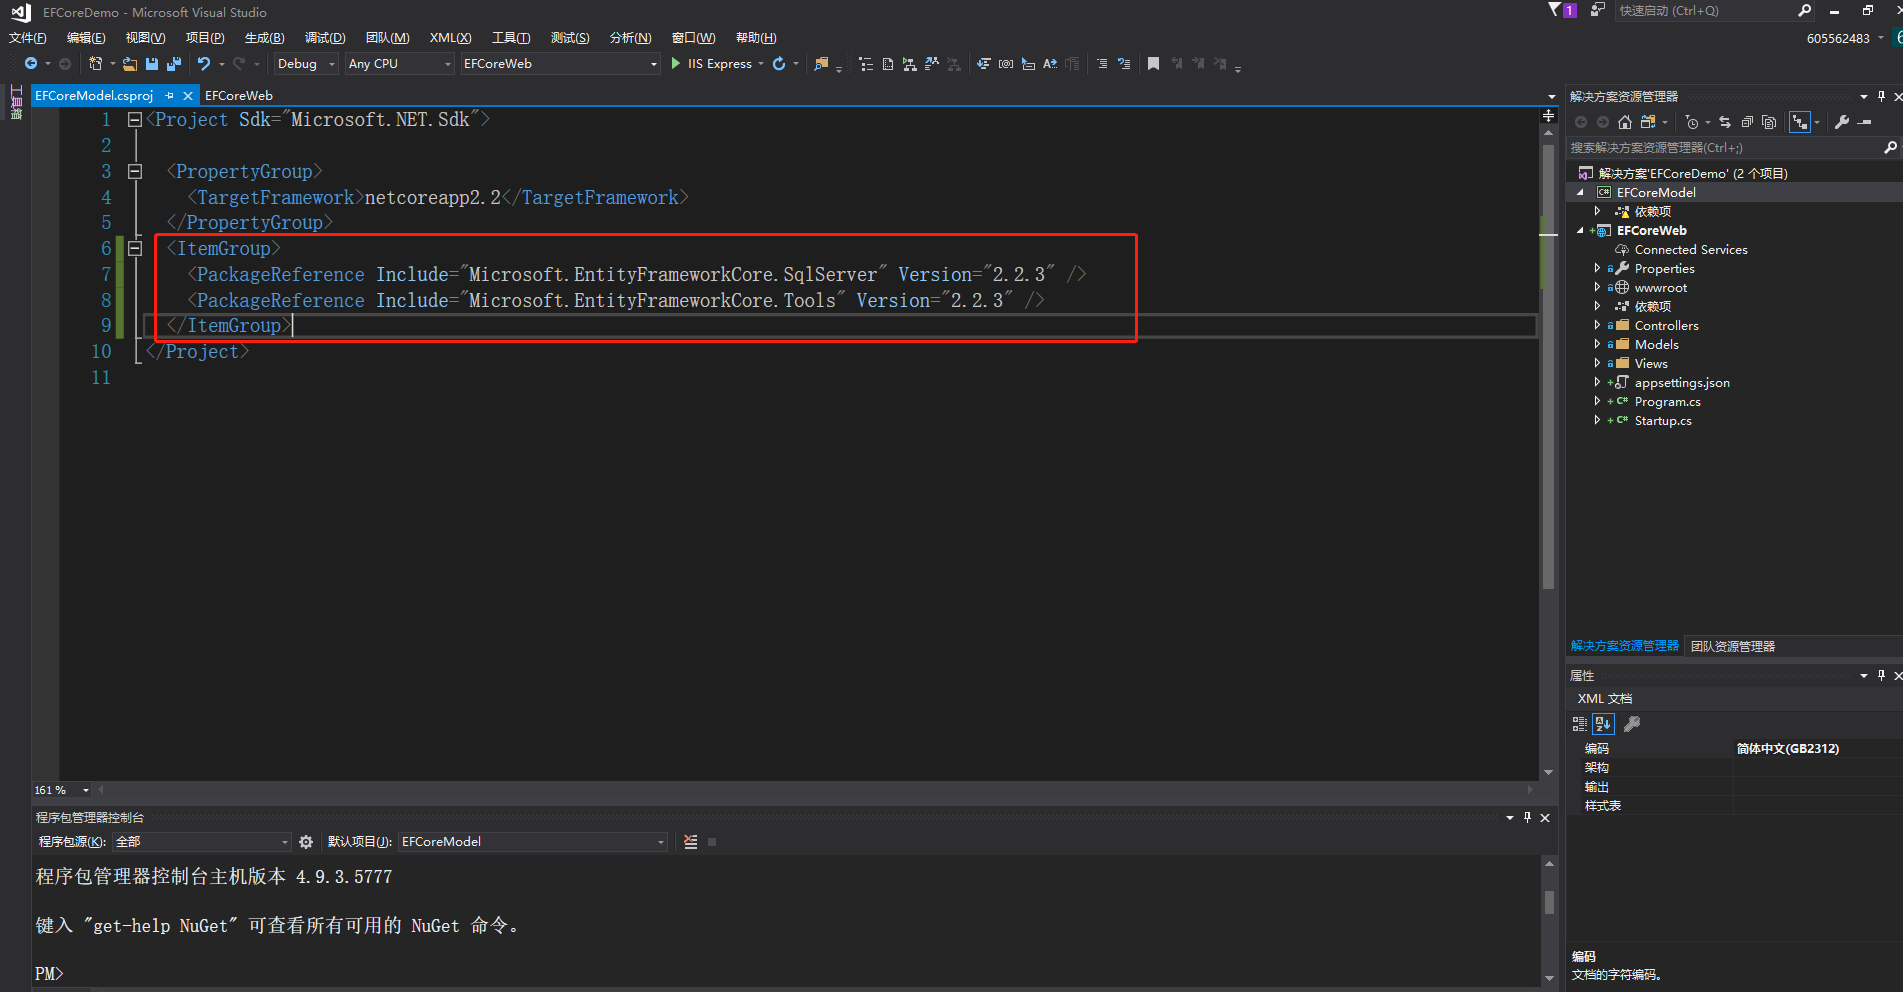The width and height of the screenshot is (1903, 992).
Task: Click the decrease line indent icon
Action: [x=1102, y=64]
